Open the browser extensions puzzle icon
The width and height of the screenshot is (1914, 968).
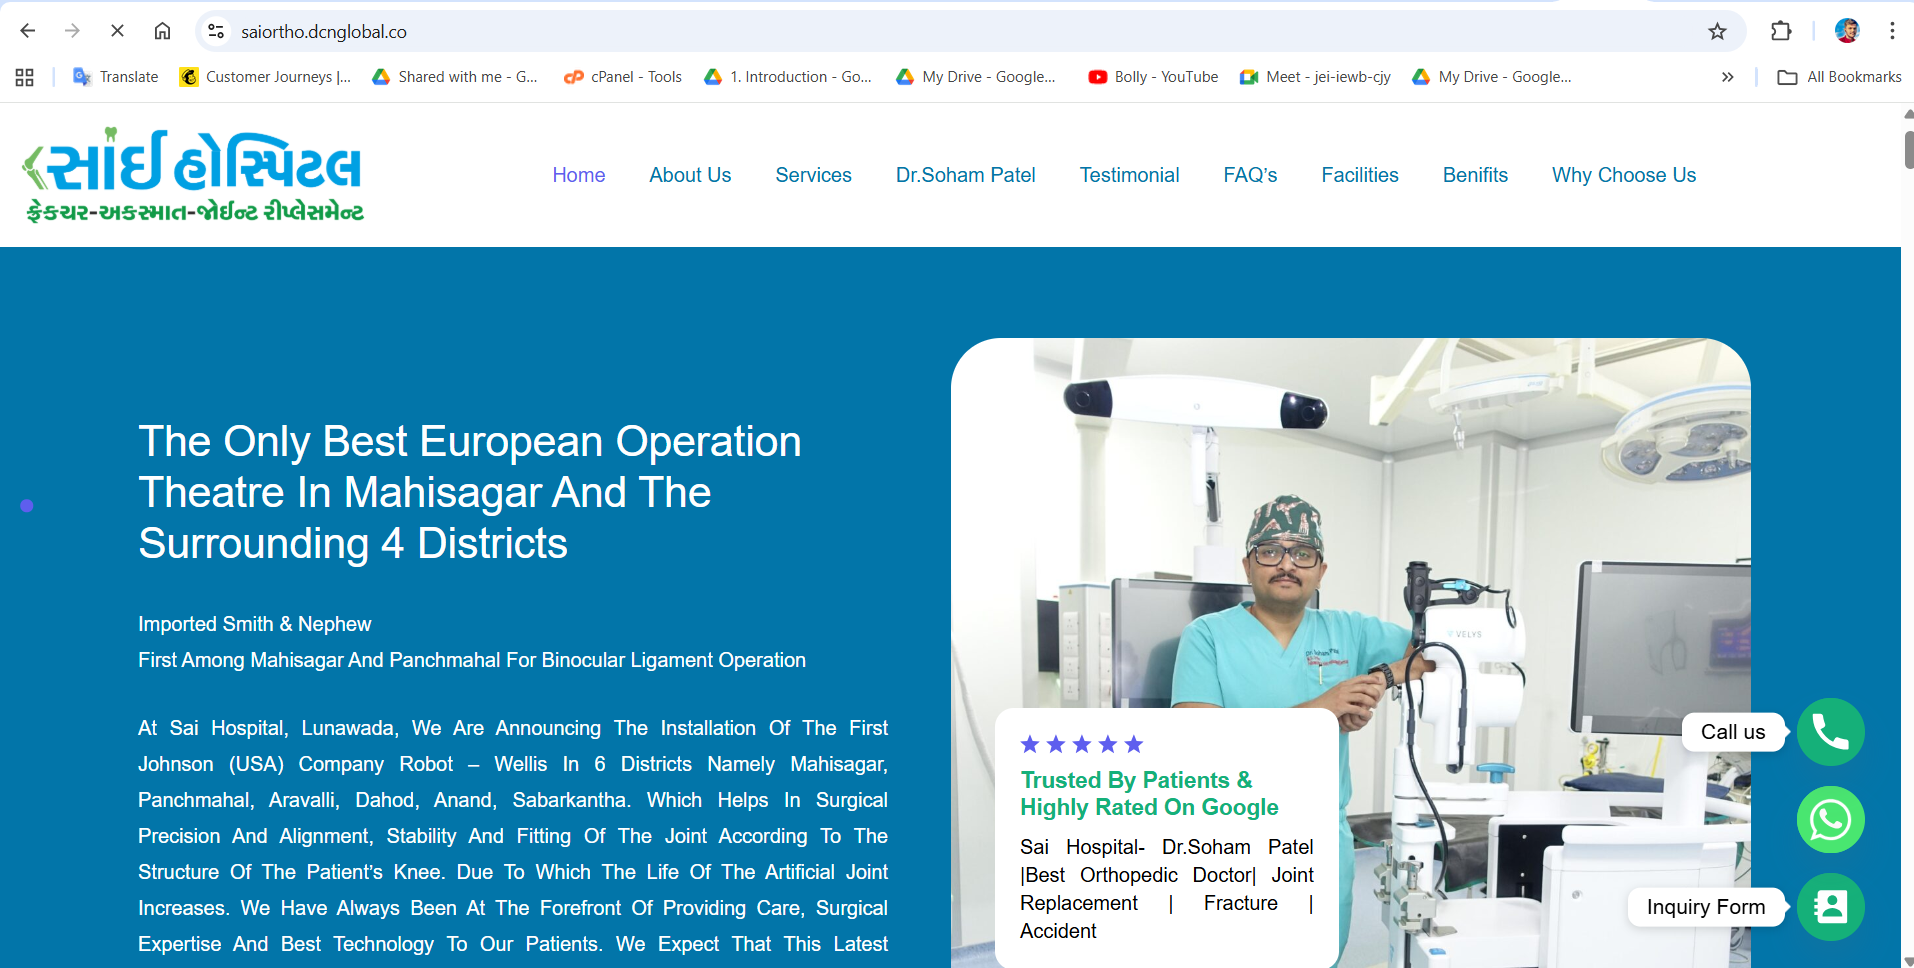1781,31
